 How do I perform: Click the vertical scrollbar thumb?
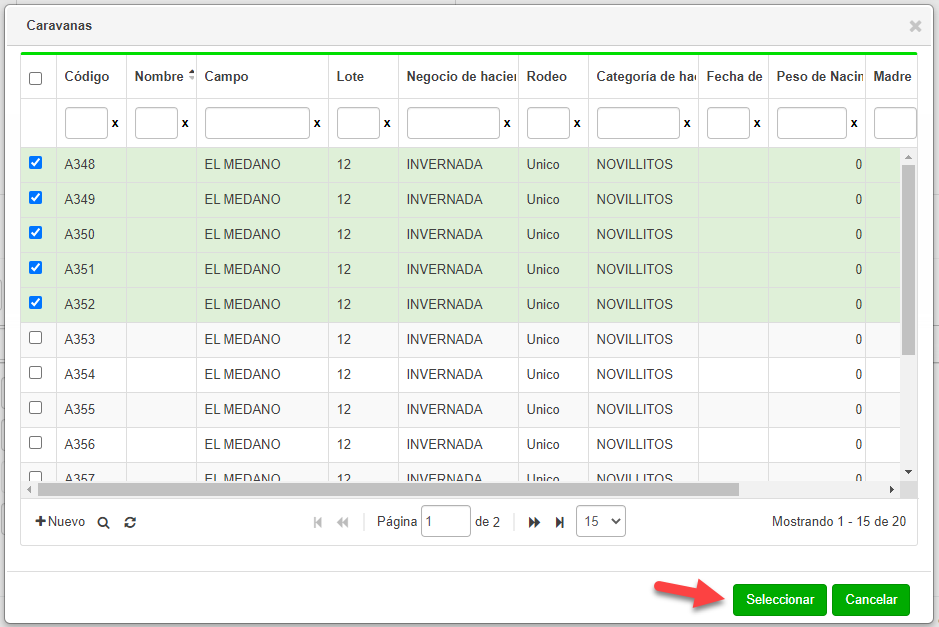[x=908, y=259]
